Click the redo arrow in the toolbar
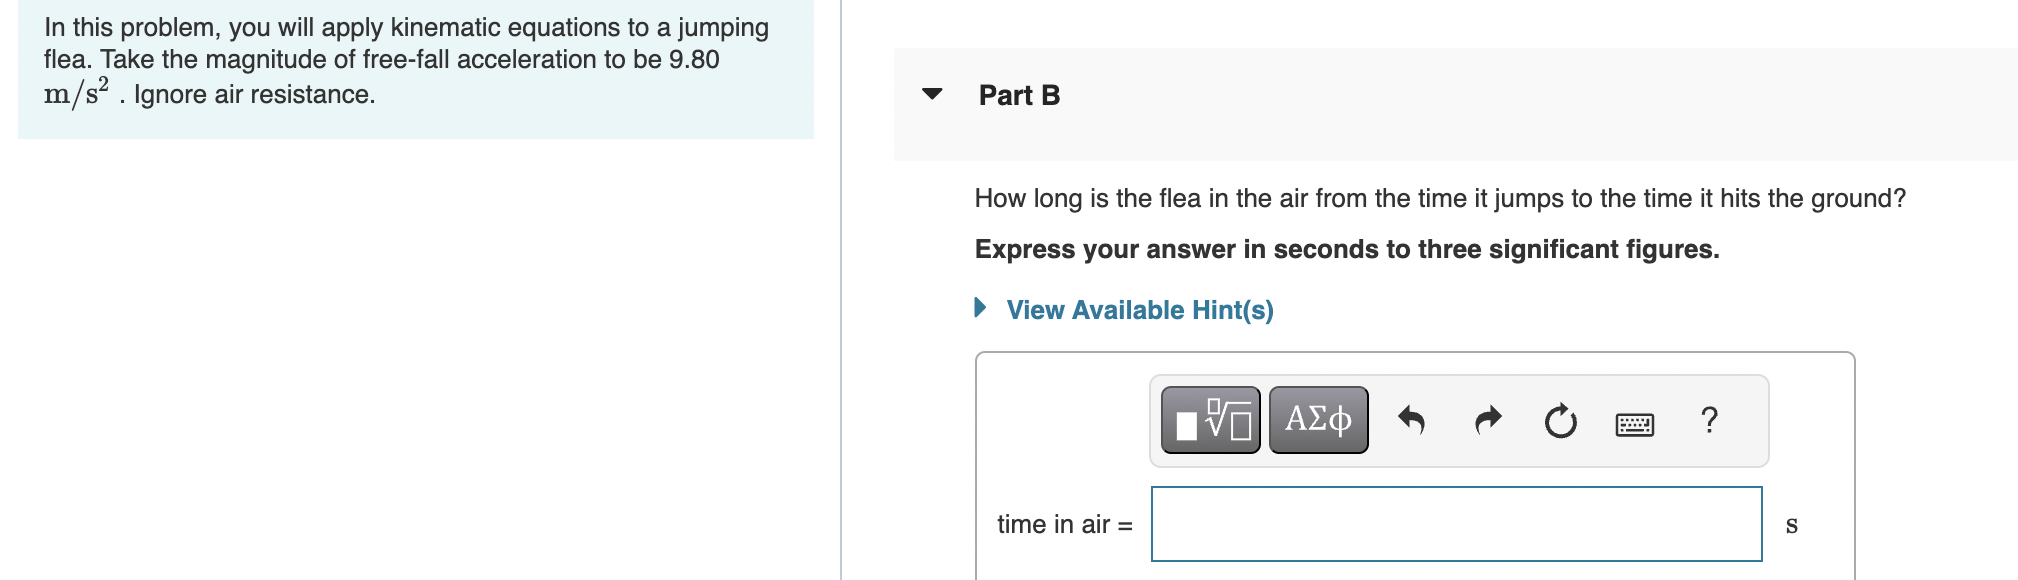This screenshot has width=2018, height=580. click(1487, 420)
